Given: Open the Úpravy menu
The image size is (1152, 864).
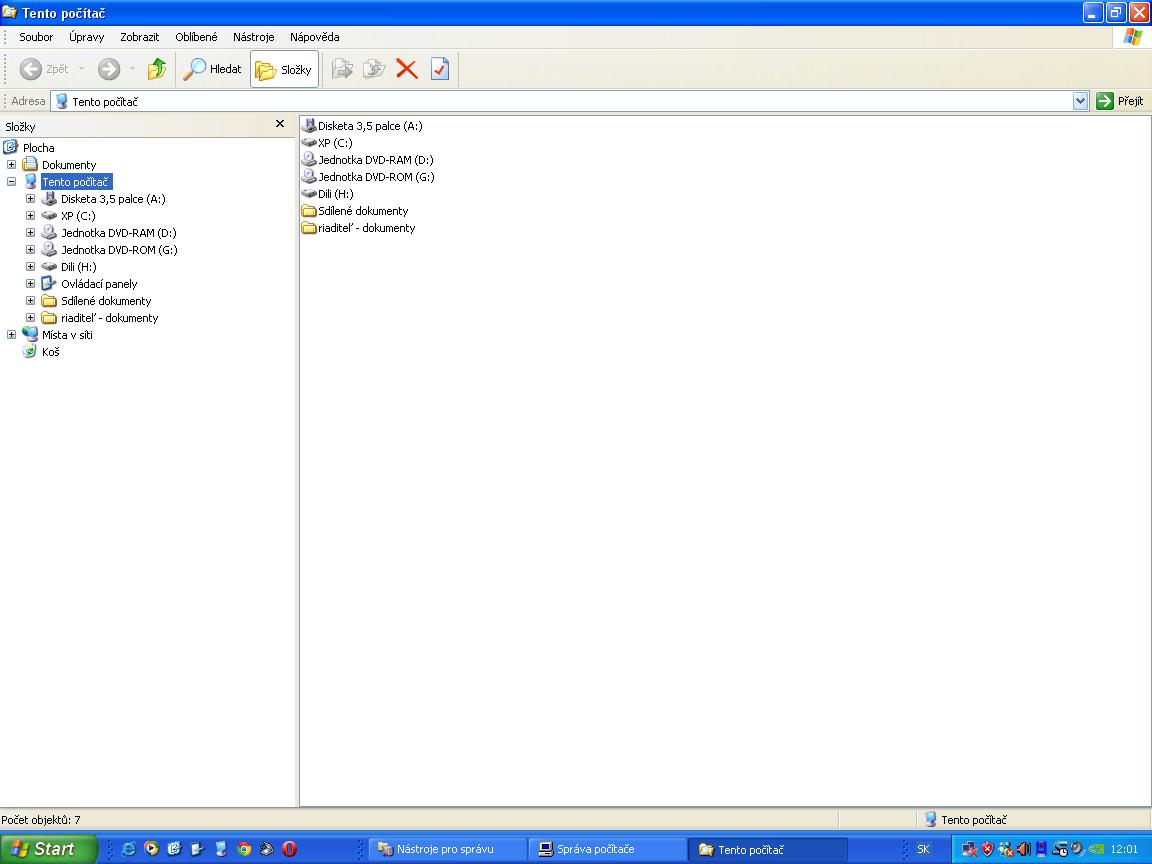Looking at the screenshot, I should [87, 37].
